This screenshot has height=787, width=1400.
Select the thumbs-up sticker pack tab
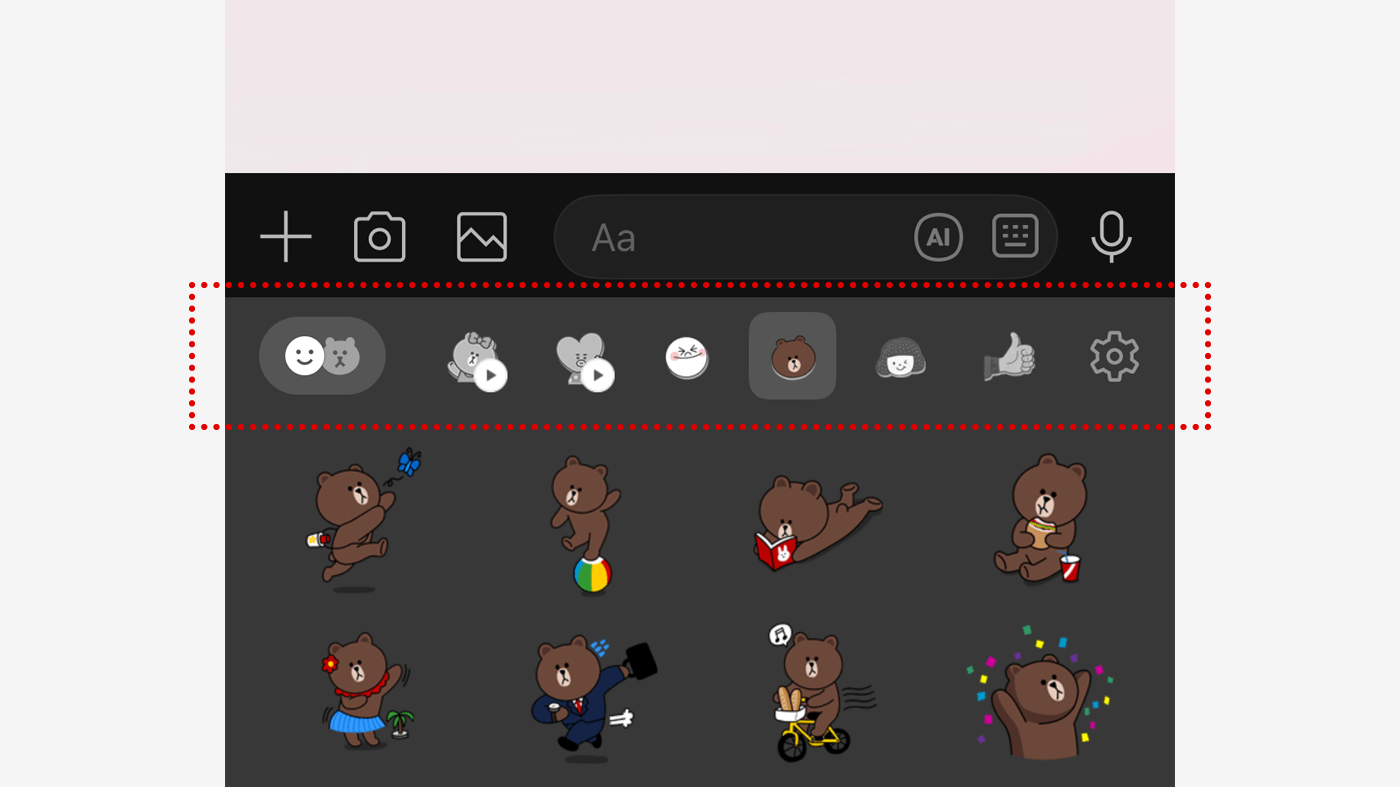[x=1009, y=357]
